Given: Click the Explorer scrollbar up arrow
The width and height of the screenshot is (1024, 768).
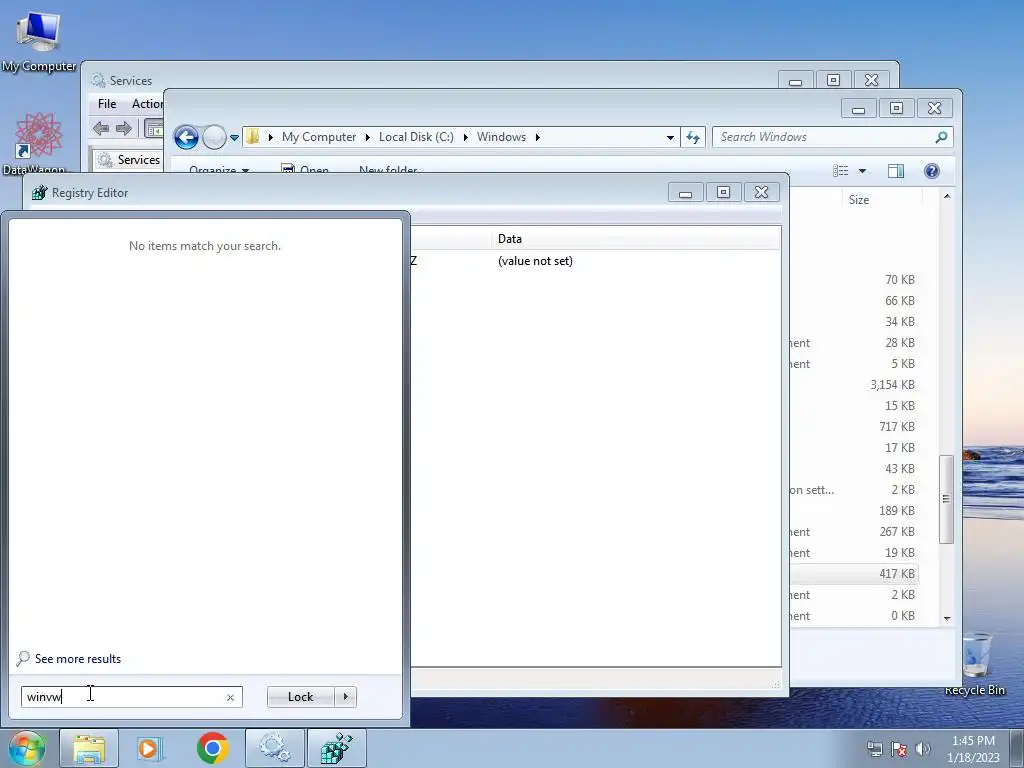Looking at the screenshot, I should pos(947,197).
